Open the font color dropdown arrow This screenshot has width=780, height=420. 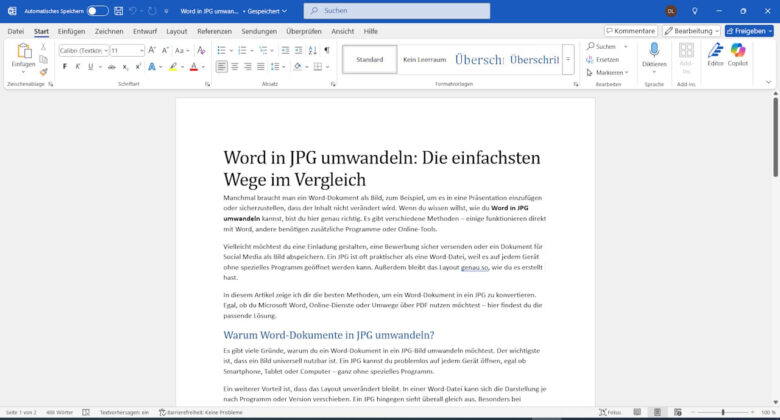pos(203,67)
